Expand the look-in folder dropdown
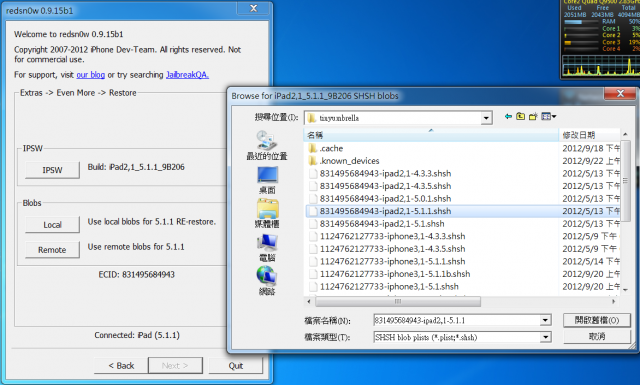 [486, 118]
